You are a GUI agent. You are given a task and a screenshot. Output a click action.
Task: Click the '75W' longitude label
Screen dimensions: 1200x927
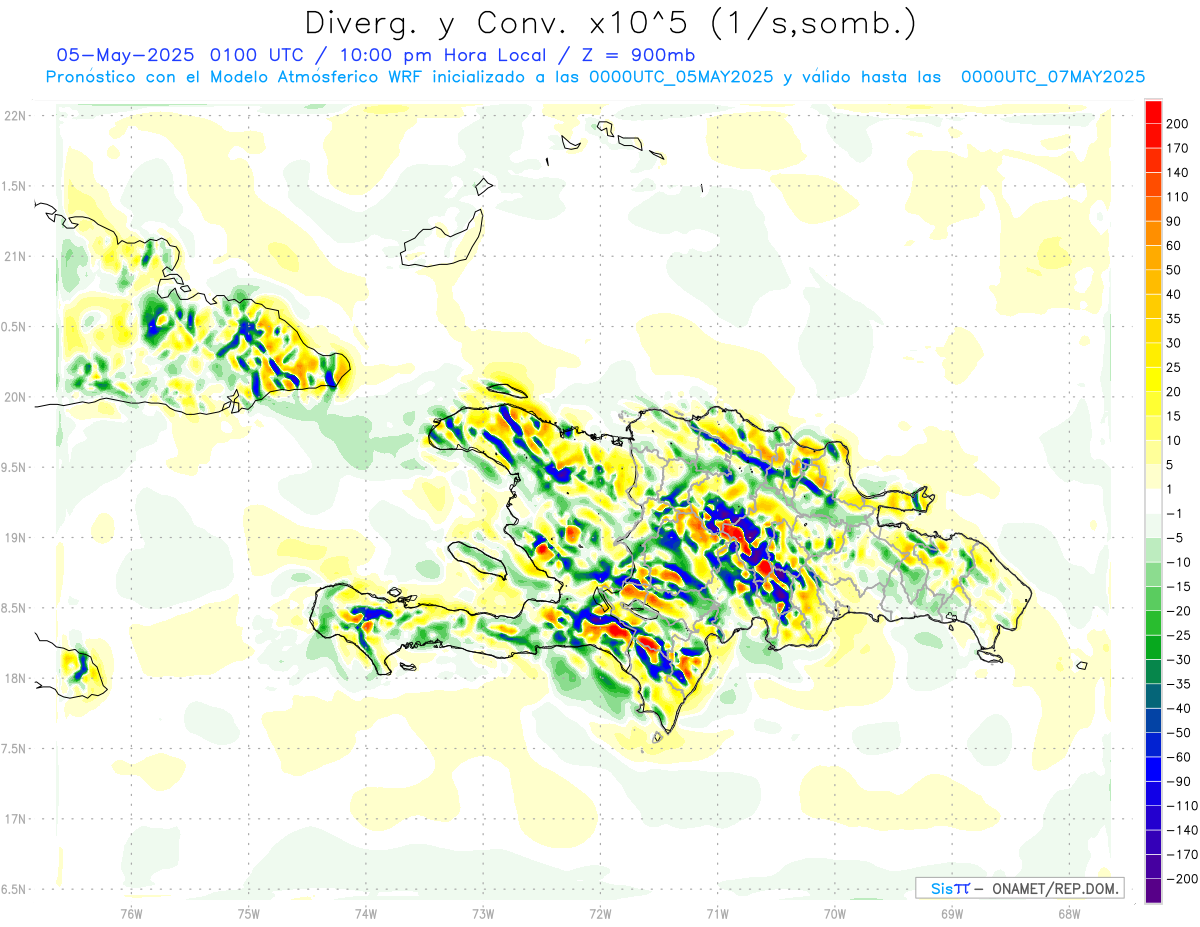pyautogui.click(x=249, y=913)
